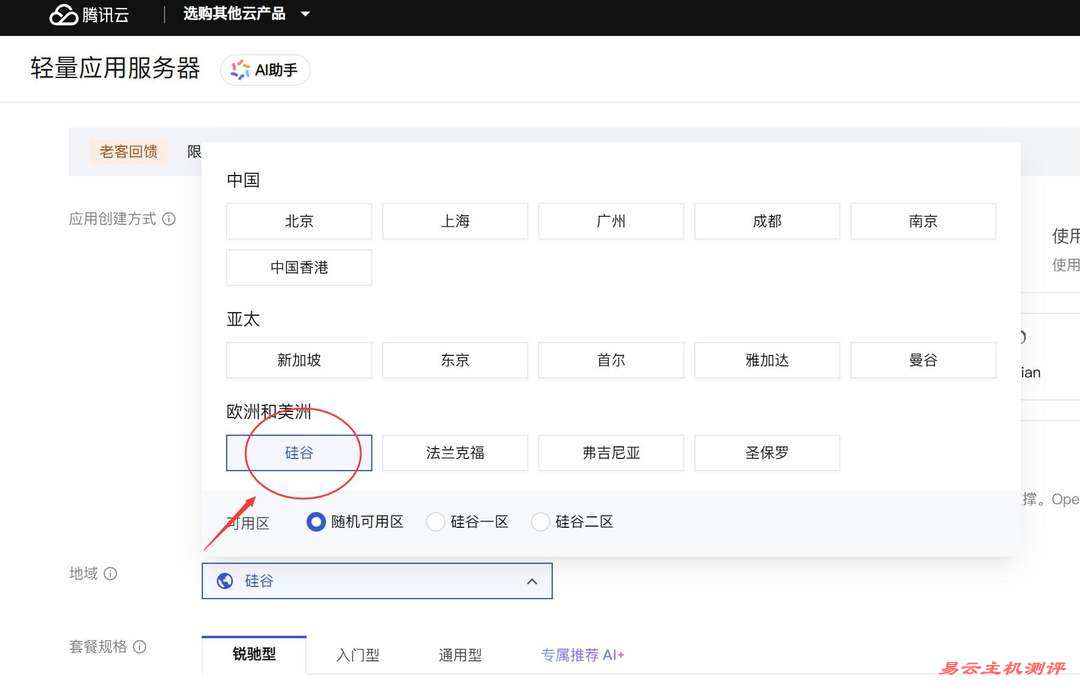Select 广州 region
This screenshot has width=1080, height=687.
[611, 221]
